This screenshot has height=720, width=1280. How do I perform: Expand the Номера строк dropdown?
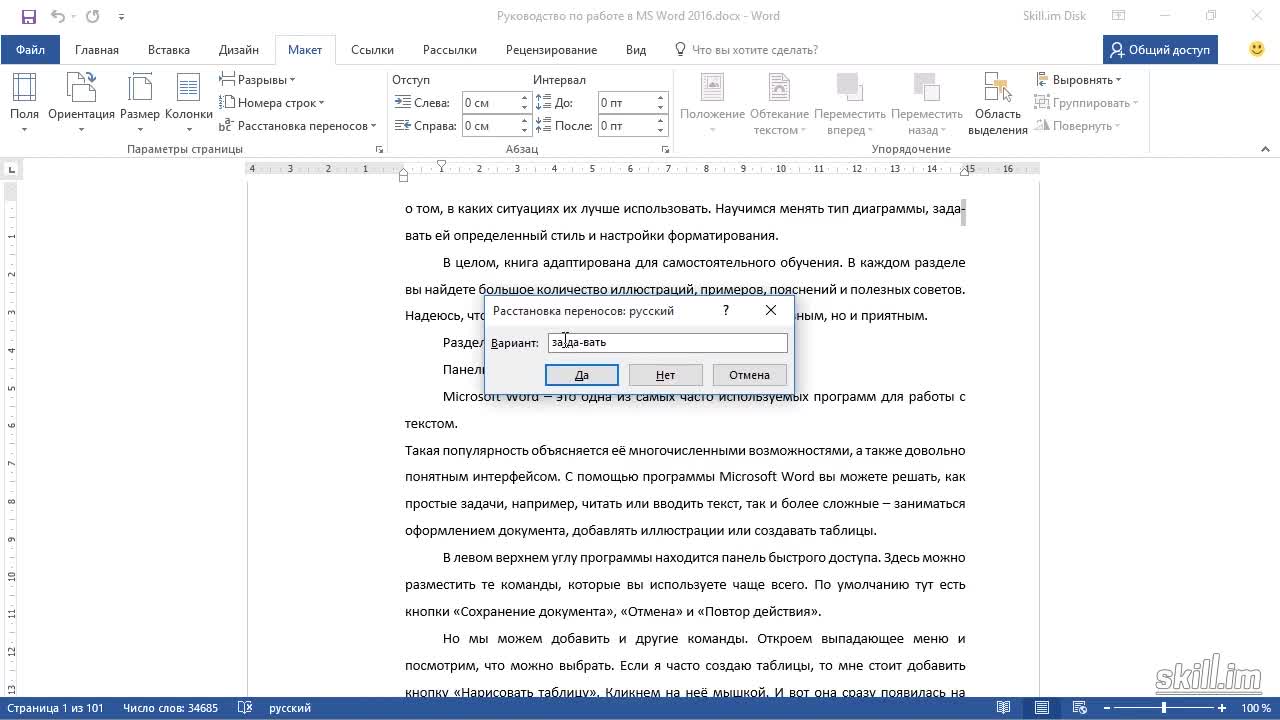(x=271, y=103)
